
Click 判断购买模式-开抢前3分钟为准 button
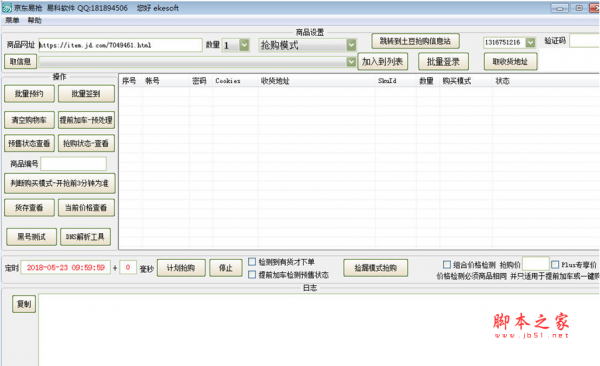click(60, 183)
